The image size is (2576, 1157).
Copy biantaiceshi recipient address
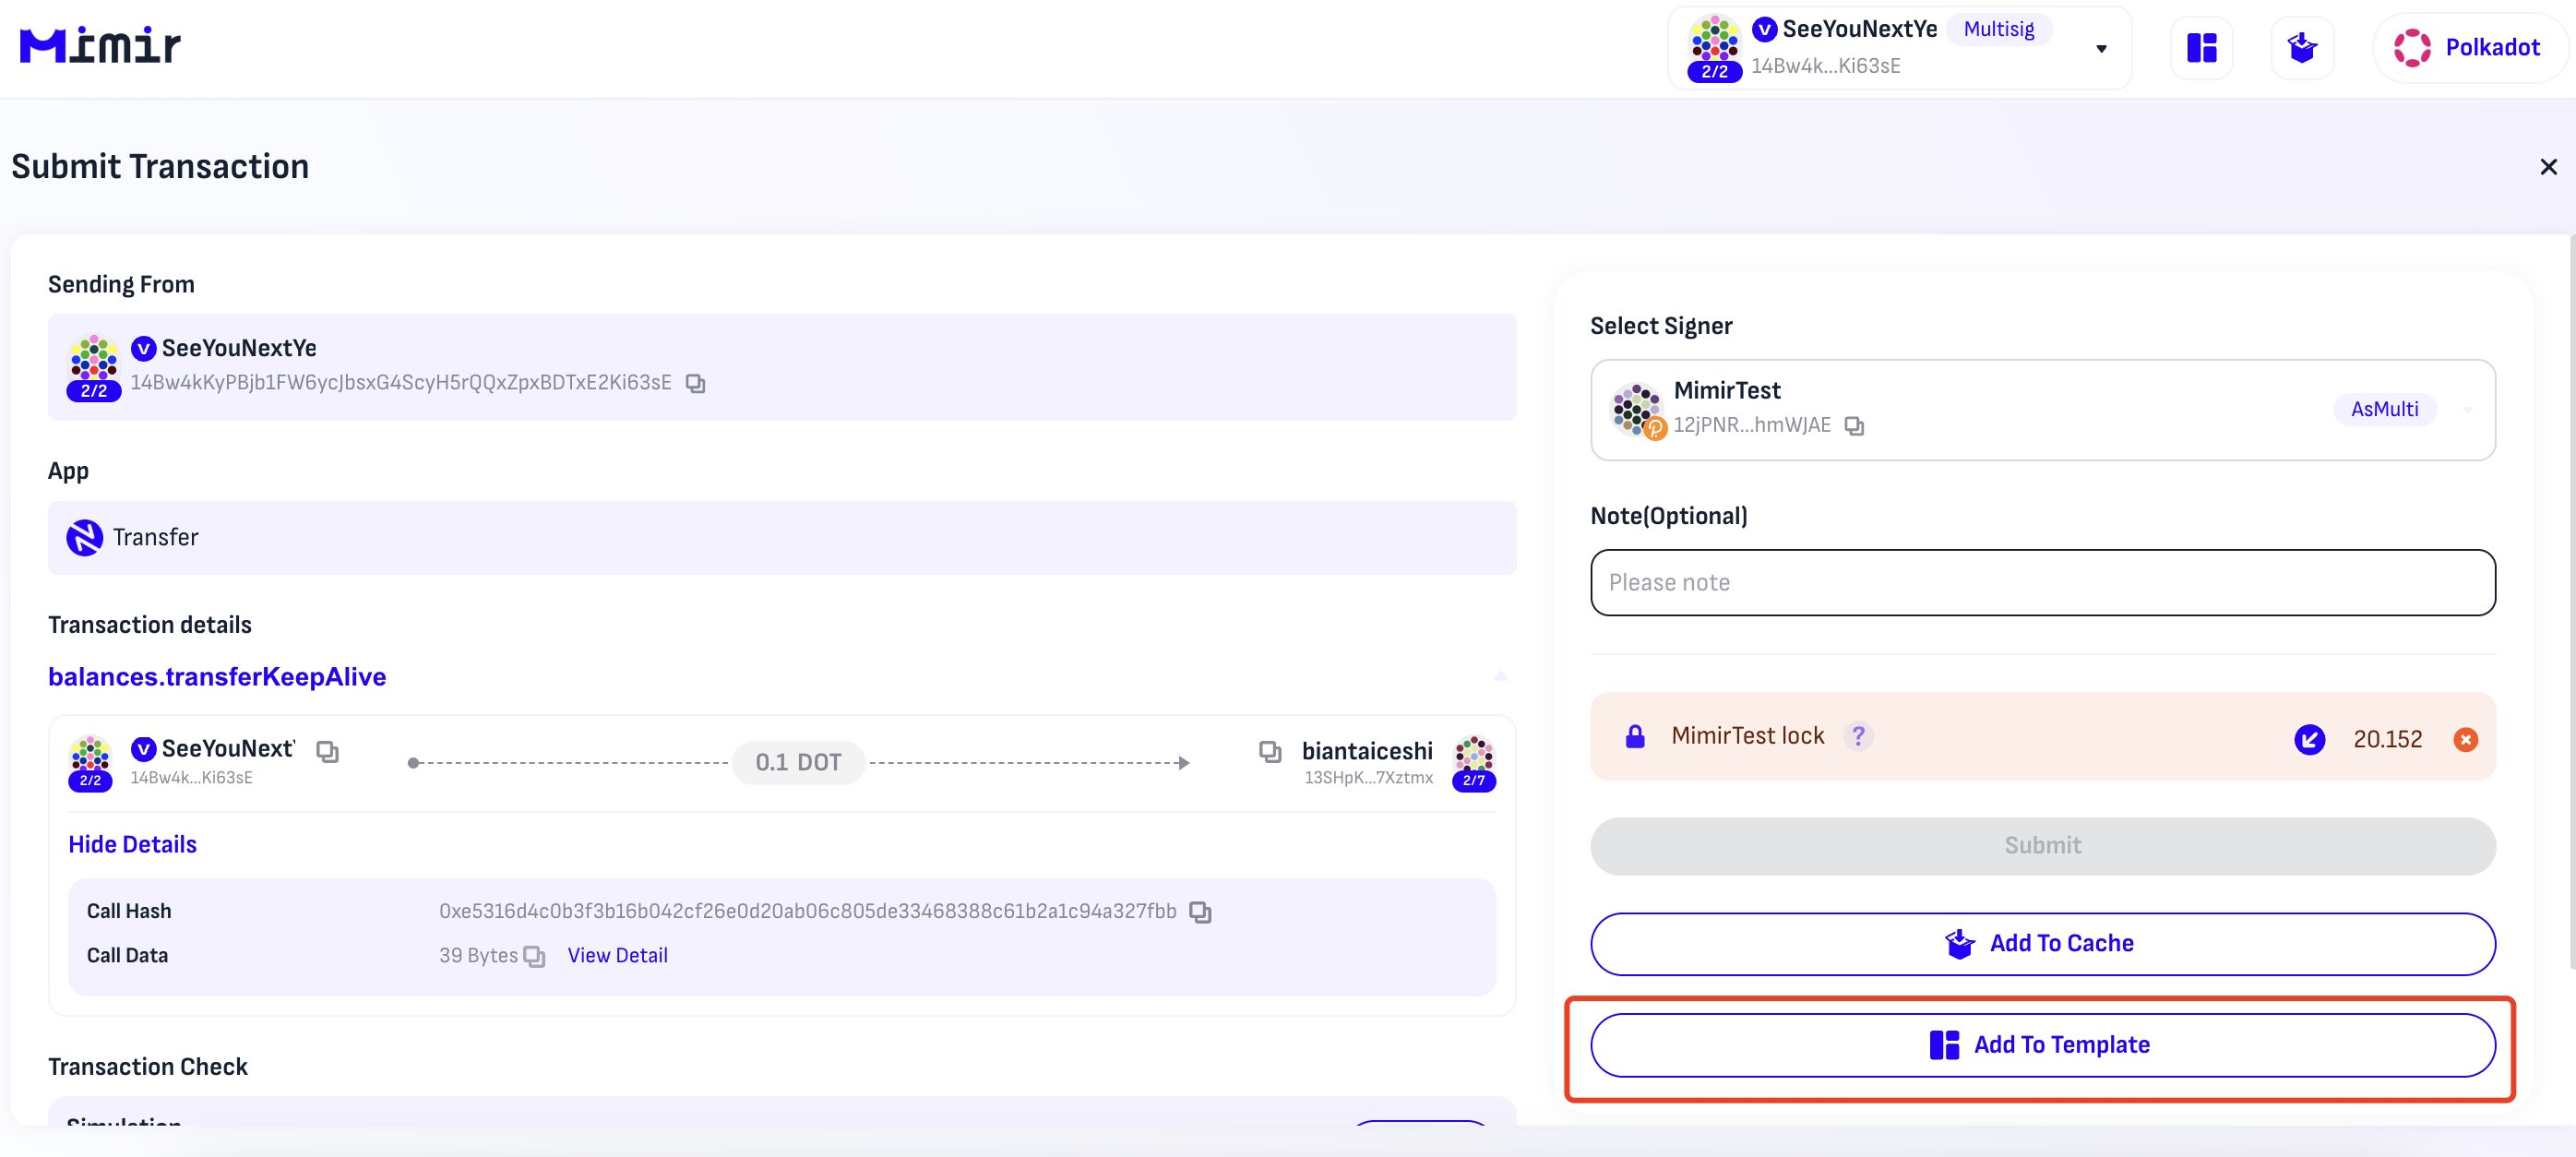(x=1270, y=751)
